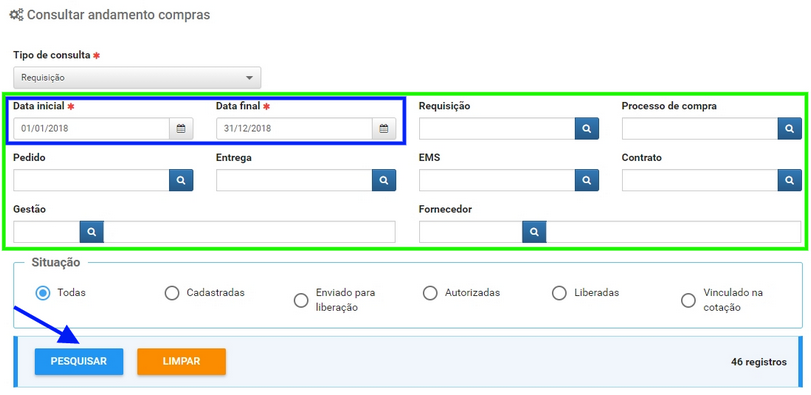Click the Data inicial date field

(92, 129)
